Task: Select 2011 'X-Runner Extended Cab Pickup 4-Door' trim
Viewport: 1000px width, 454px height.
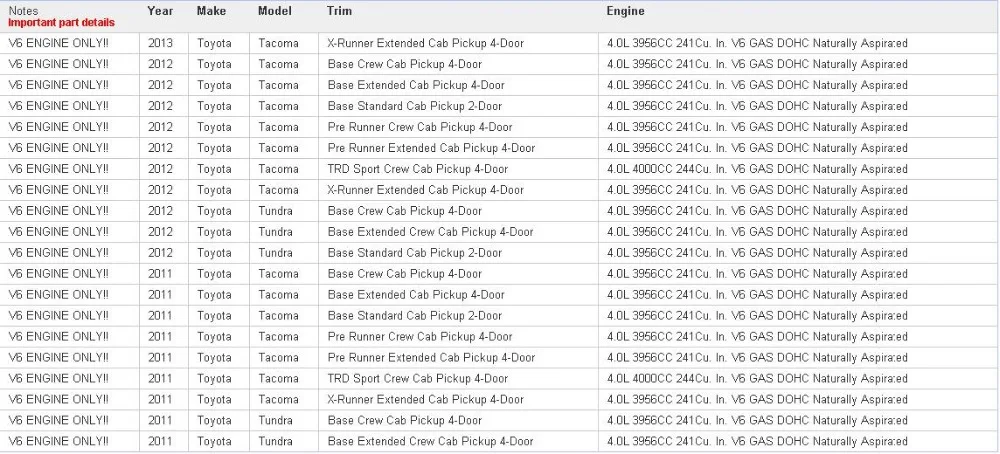Action: click(425, 400)
